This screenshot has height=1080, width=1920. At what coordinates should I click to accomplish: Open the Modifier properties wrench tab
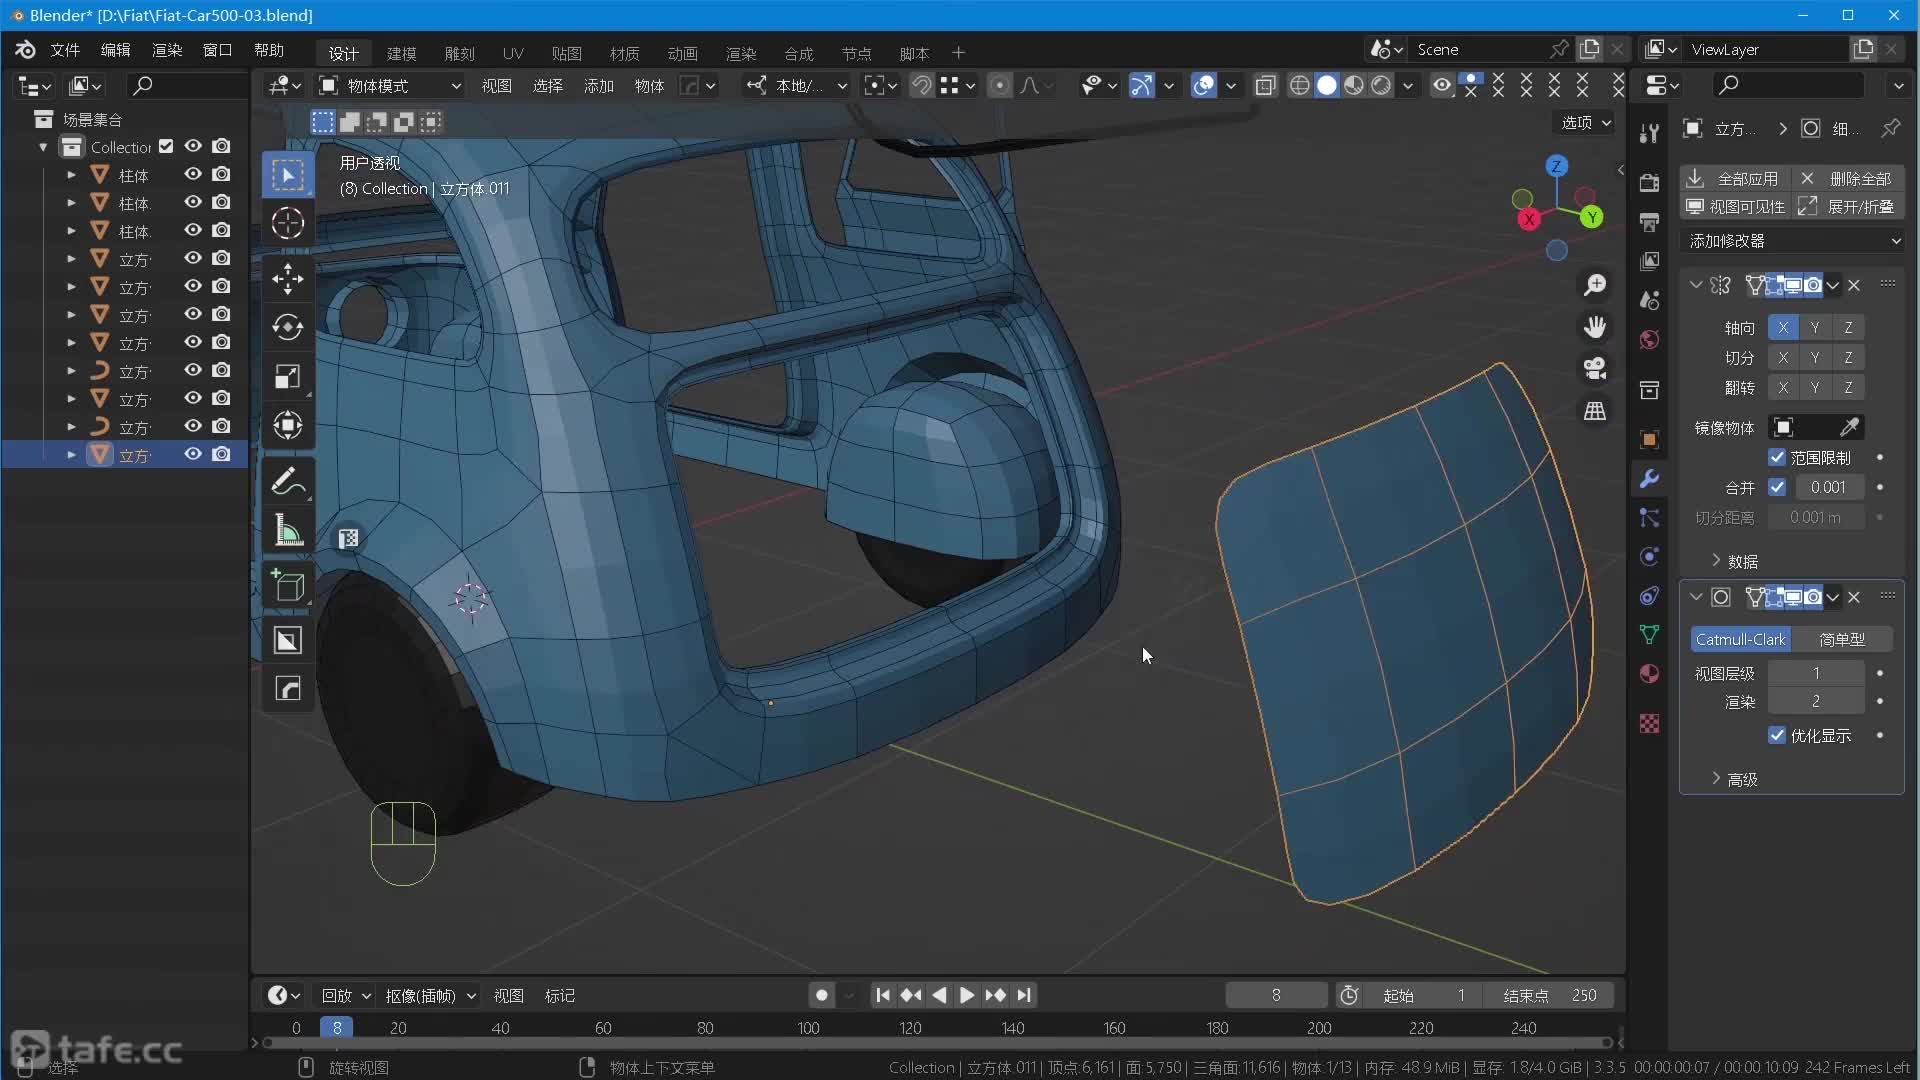pyautogui.click(x=1650, y=478)
